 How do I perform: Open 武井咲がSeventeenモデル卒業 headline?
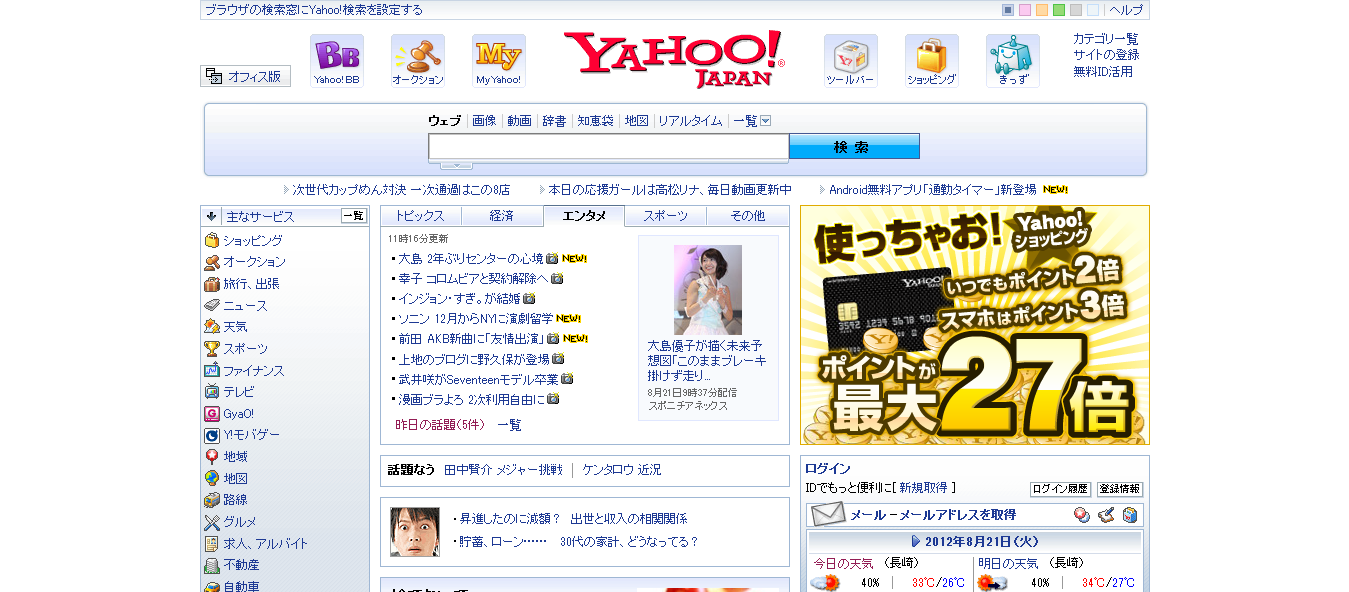coord(478,379)
